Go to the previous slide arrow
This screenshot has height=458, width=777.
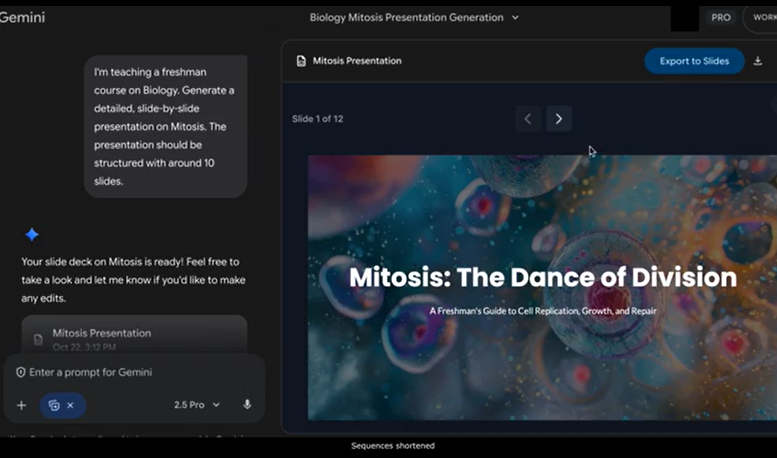[529, 119]
